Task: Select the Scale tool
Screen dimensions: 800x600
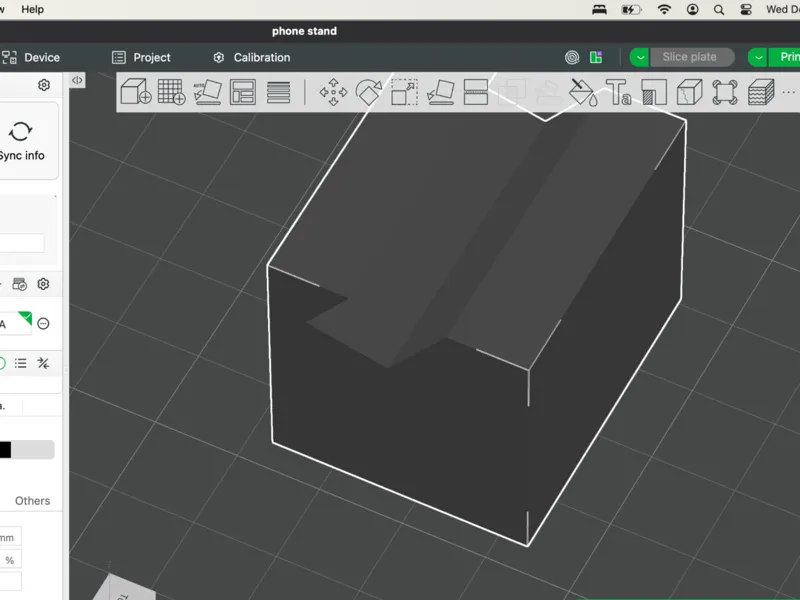Action: (x=404, y=92)
